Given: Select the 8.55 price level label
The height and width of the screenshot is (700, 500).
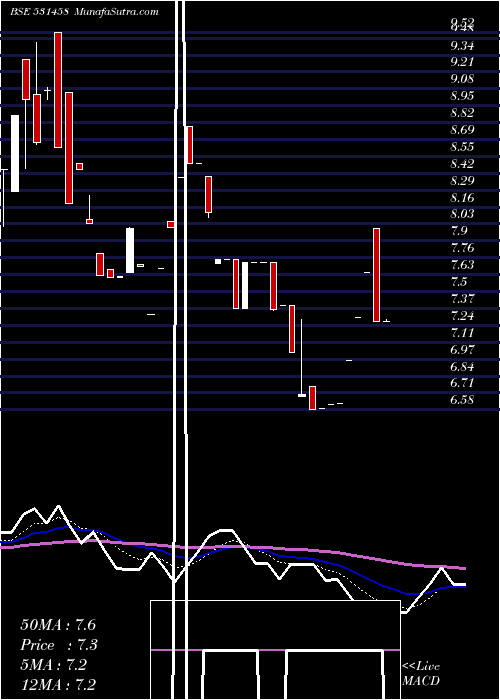Looking at the screenshot, I should click(462, 147).
